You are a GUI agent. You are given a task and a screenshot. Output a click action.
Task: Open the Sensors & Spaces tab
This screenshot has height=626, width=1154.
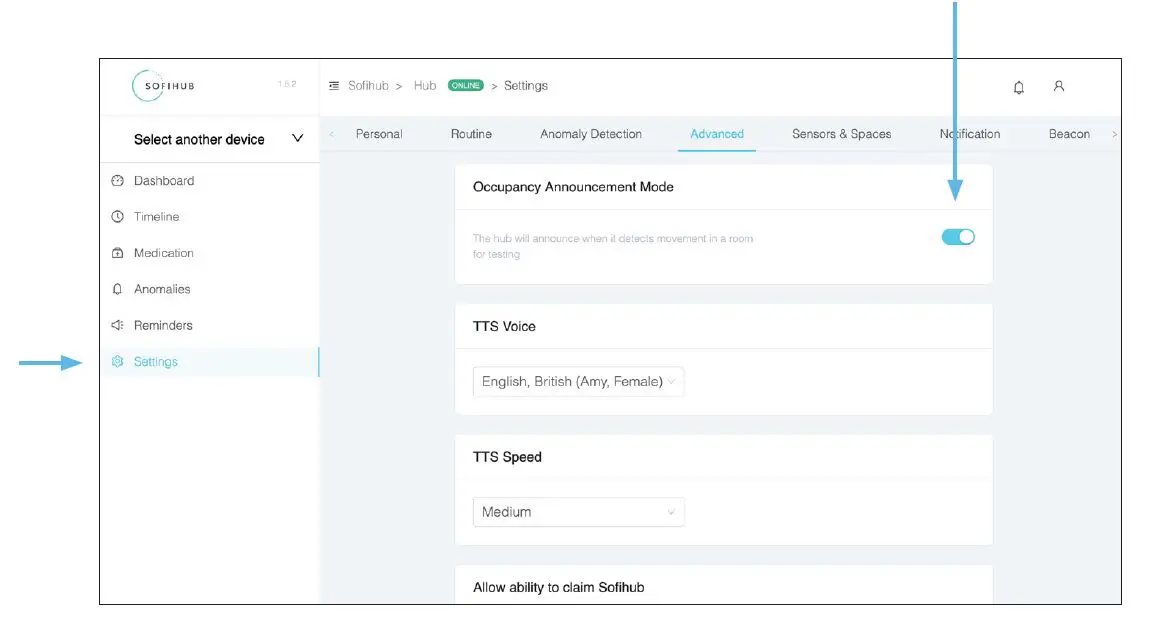pyautogui.click(x=841, y=134)
